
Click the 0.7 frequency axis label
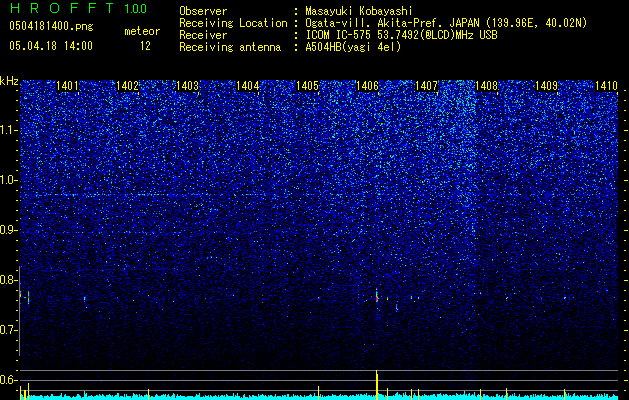click(8, 330)
